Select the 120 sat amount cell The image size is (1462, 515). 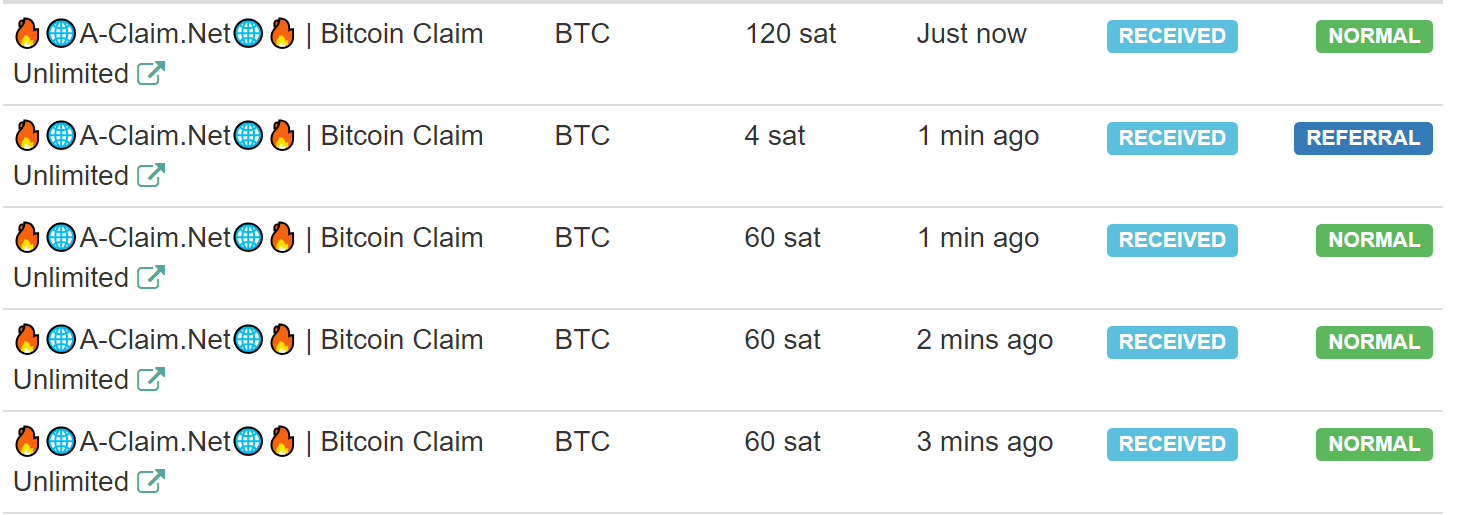pos(790,34)
